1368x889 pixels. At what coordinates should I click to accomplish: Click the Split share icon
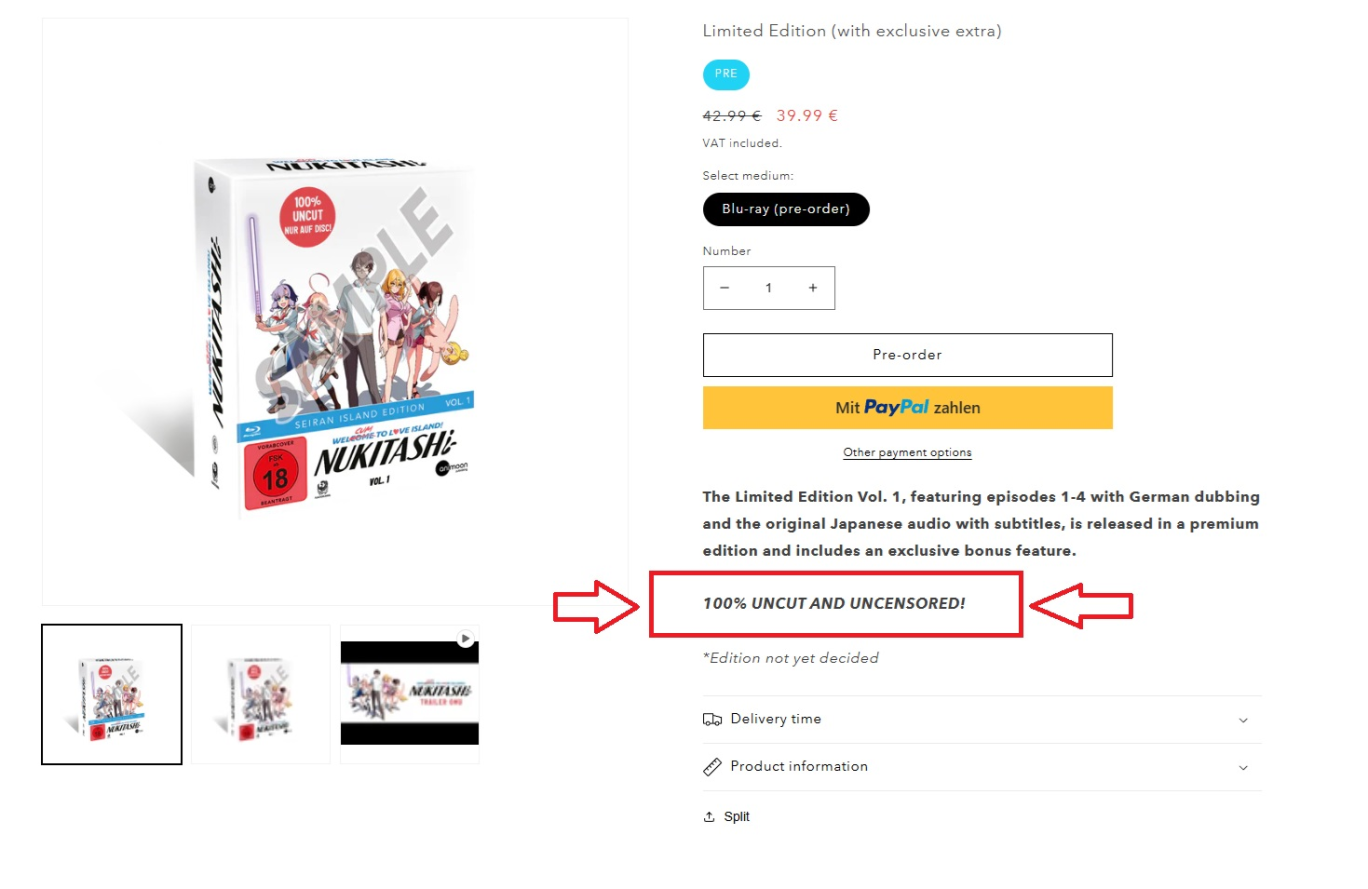point(709,817)
